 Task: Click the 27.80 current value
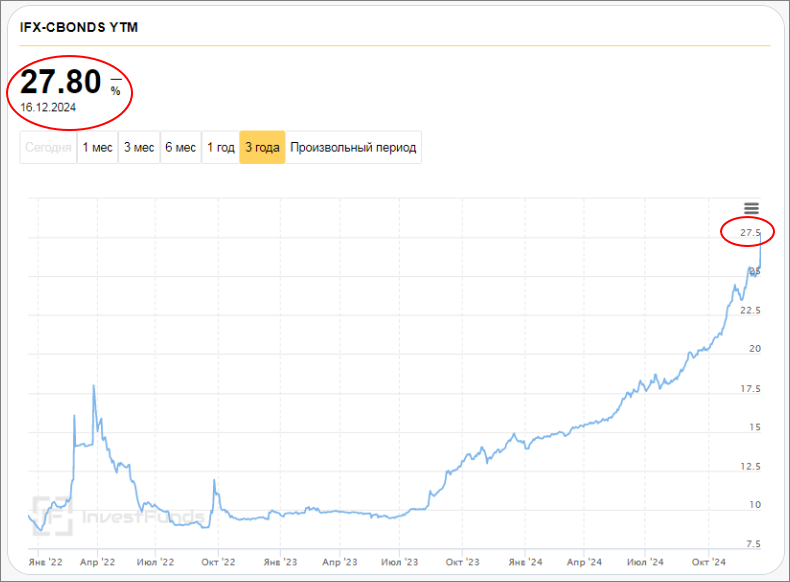(61, 82)
